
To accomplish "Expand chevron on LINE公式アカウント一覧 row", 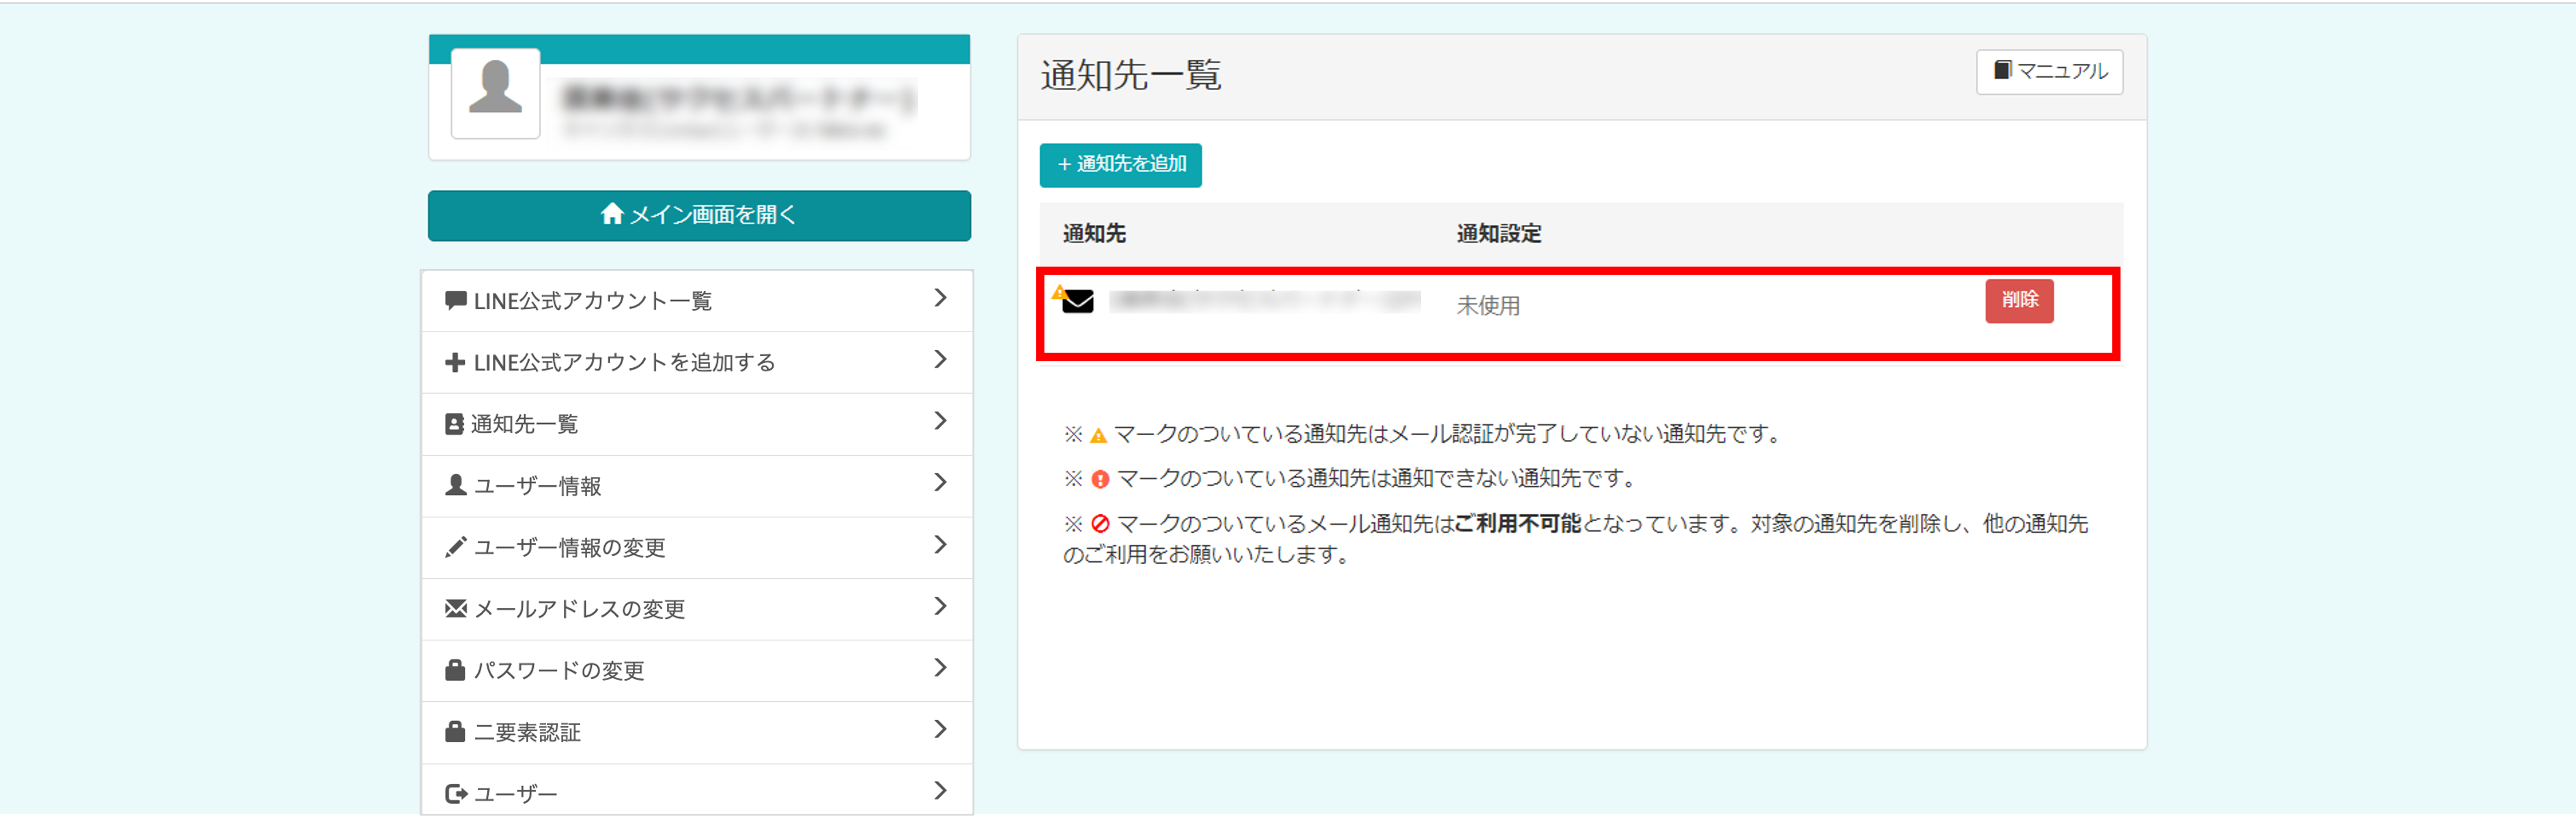I will click(939, 298).
